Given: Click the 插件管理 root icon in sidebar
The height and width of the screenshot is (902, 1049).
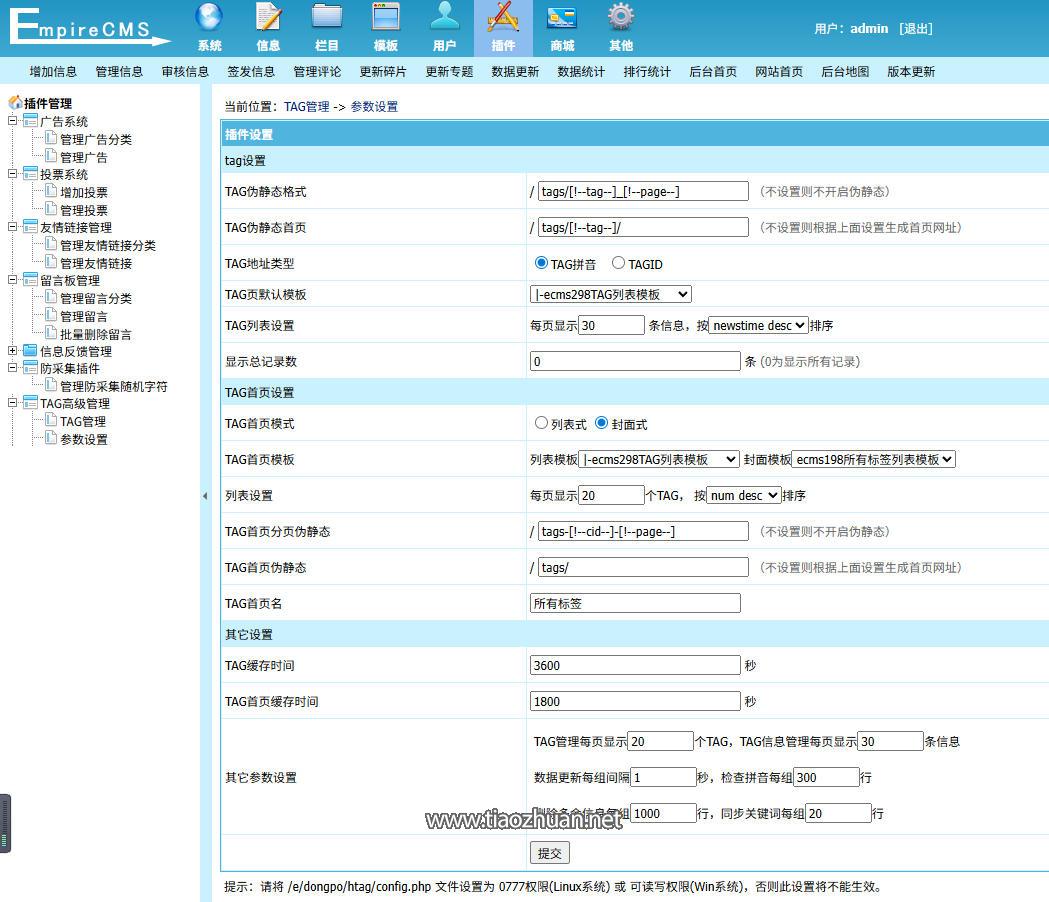Looking at the screenshot, I should pos(15,102).
